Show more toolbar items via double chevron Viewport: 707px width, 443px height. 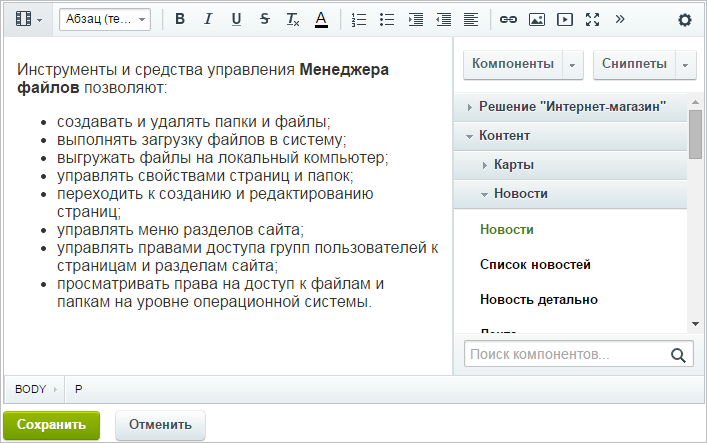(x=620, y=19)
